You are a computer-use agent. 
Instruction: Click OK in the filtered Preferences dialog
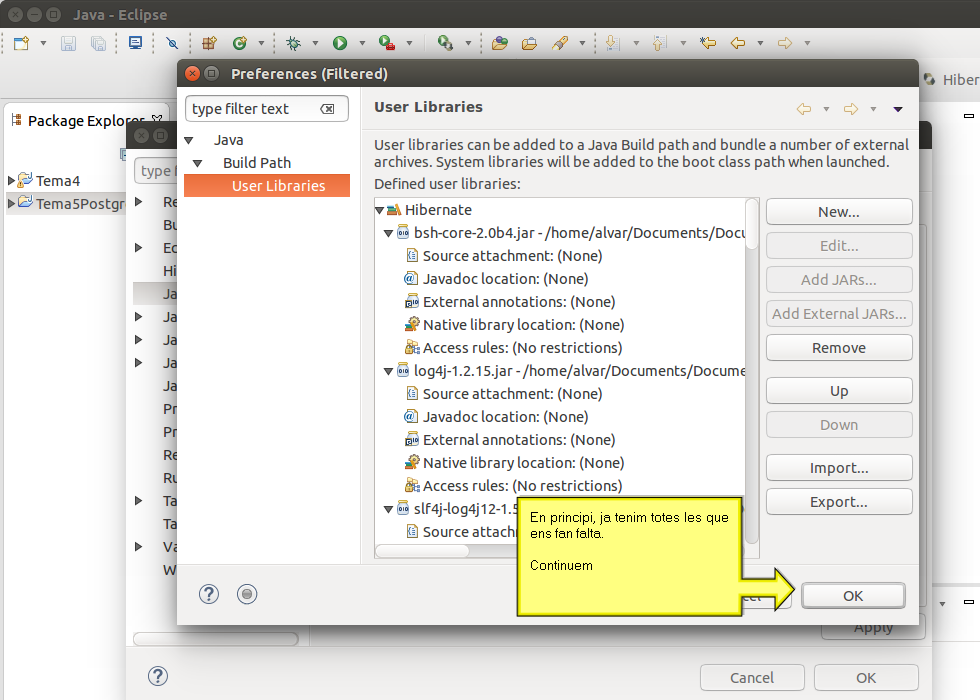[853, 596]
